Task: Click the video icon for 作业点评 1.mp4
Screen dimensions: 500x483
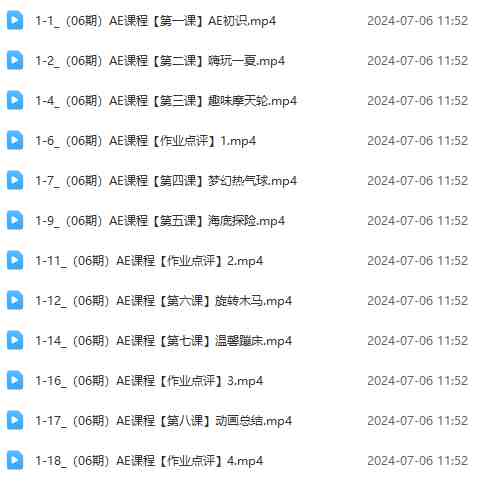Action: [15, 140]
